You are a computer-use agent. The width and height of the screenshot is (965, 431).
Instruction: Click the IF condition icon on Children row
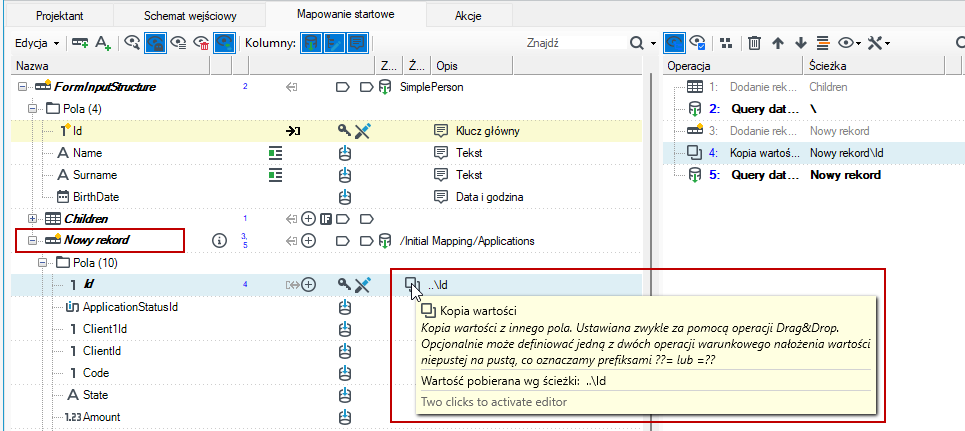coord(326,219)
